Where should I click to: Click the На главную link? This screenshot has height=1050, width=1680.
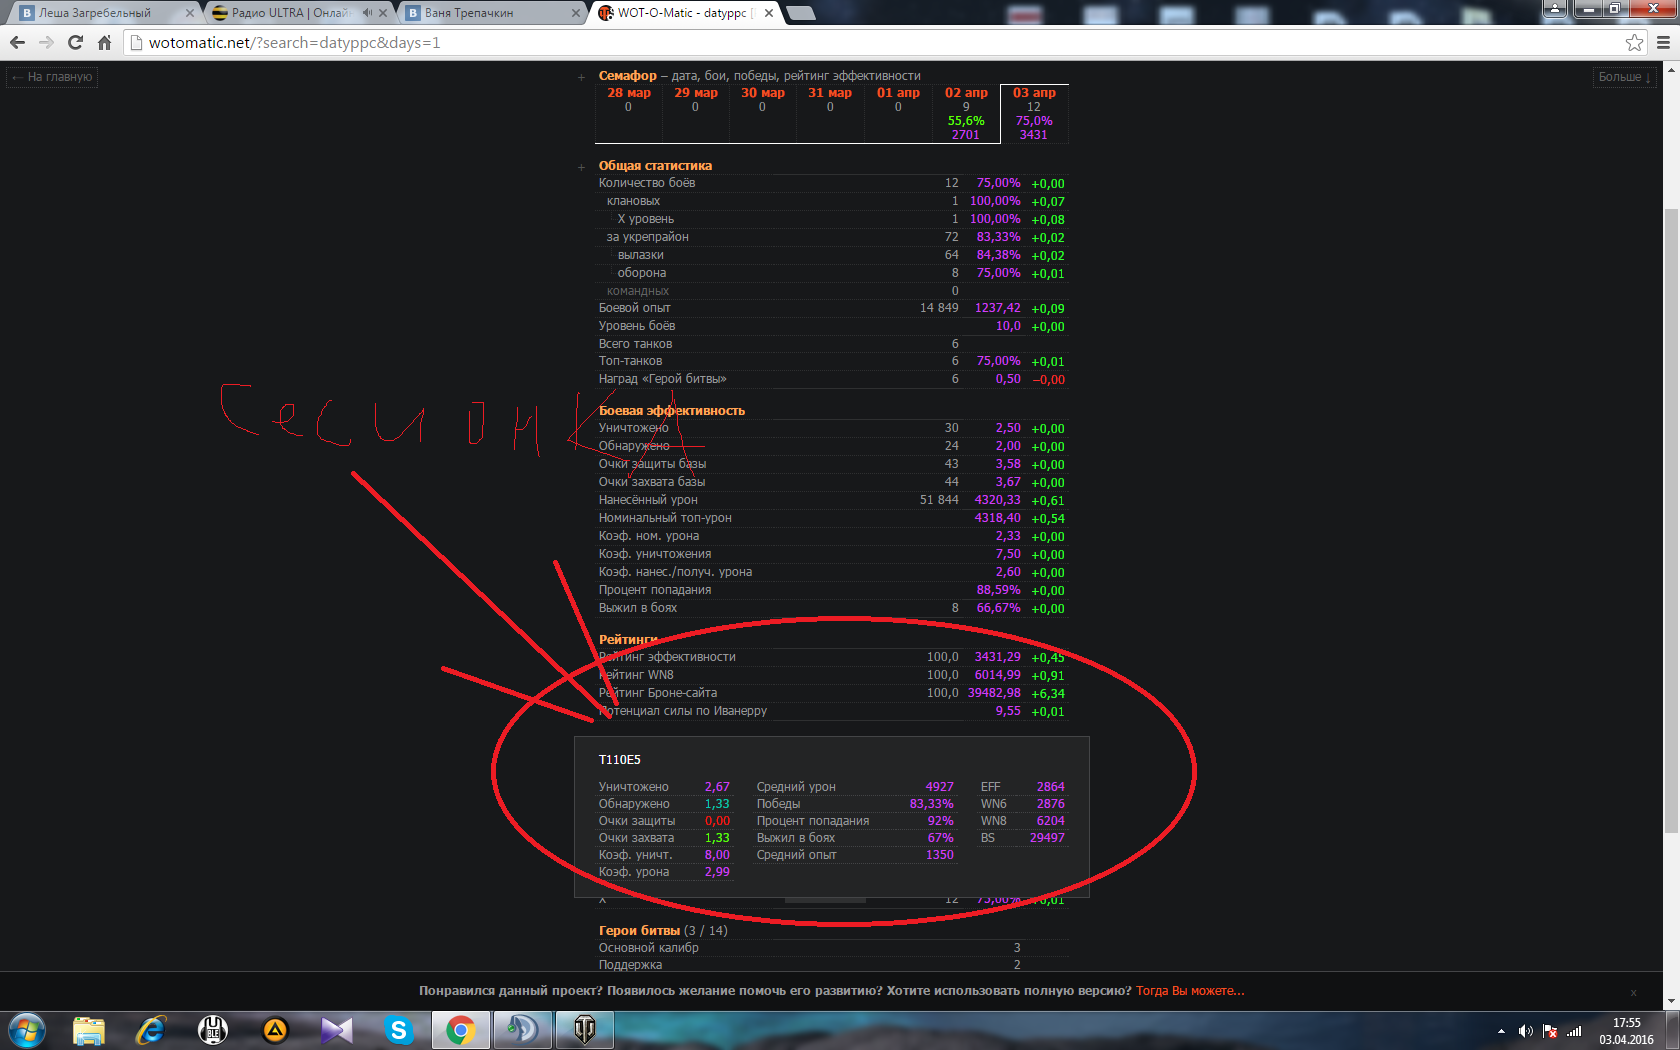click(52, 77)
